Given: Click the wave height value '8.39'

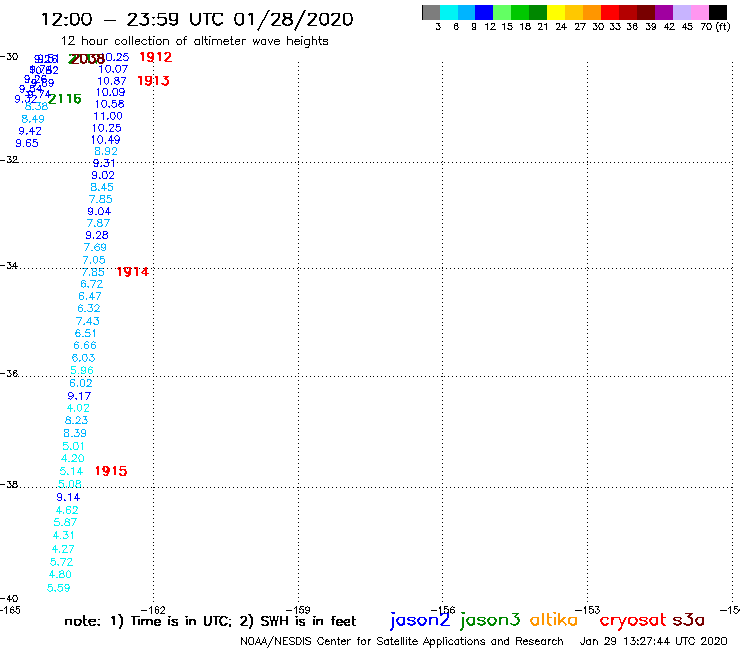Looking at the screenshot, I should (x=75, y=433).
